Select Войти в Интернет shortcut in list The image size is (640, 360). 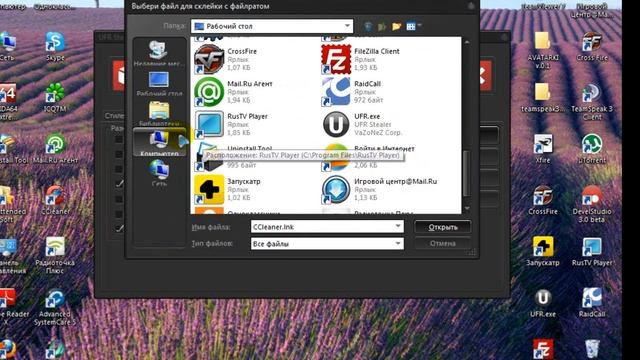pyautogui.click(x=369, y=157)
